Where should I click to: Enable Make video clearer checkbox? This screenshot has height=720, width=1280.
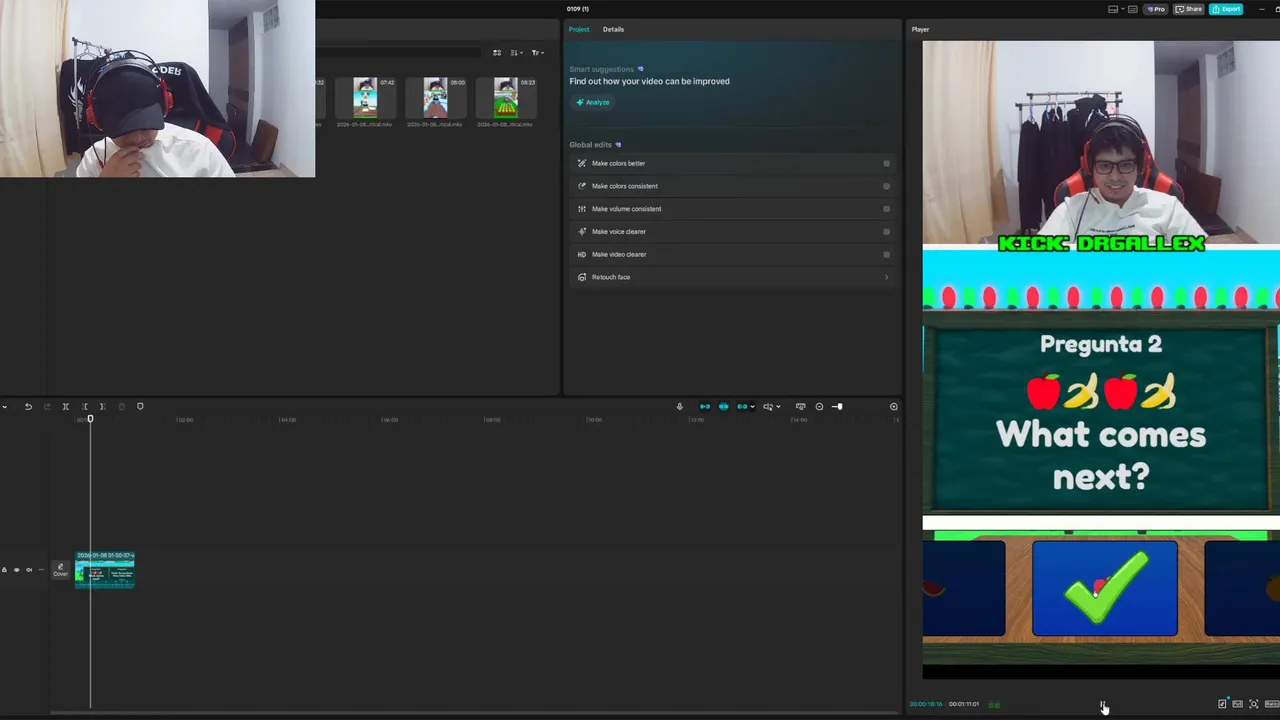tap(886, 254)
